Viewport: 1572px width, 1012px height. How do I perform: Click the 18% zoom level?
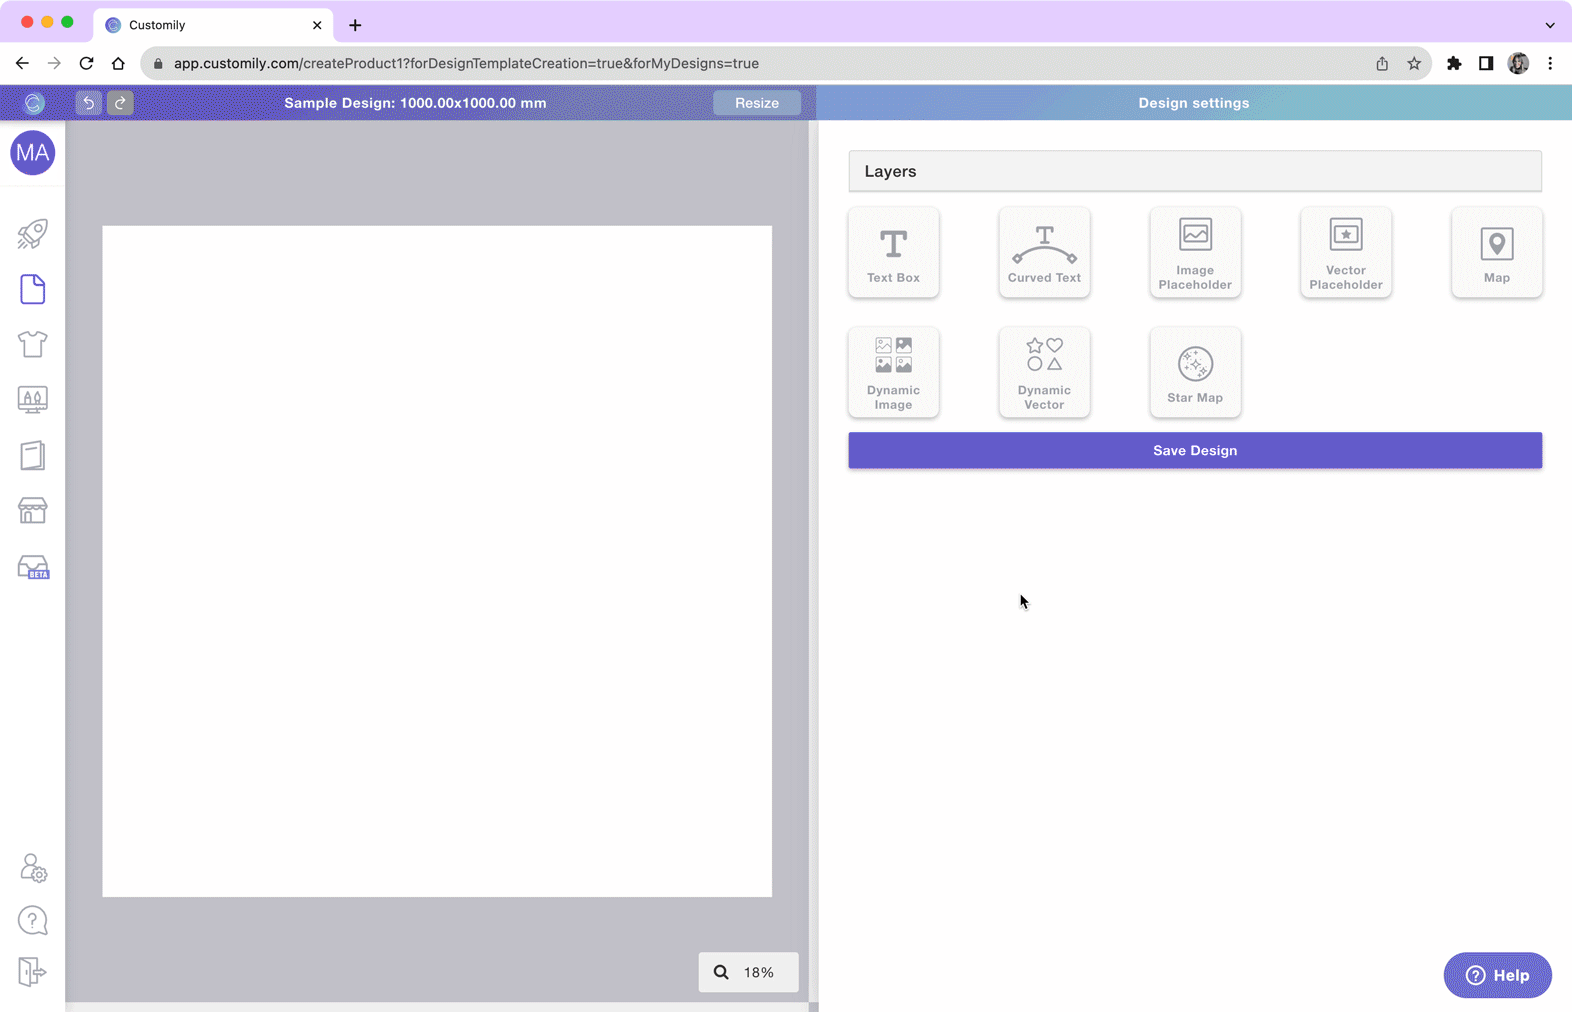point(759,972)
